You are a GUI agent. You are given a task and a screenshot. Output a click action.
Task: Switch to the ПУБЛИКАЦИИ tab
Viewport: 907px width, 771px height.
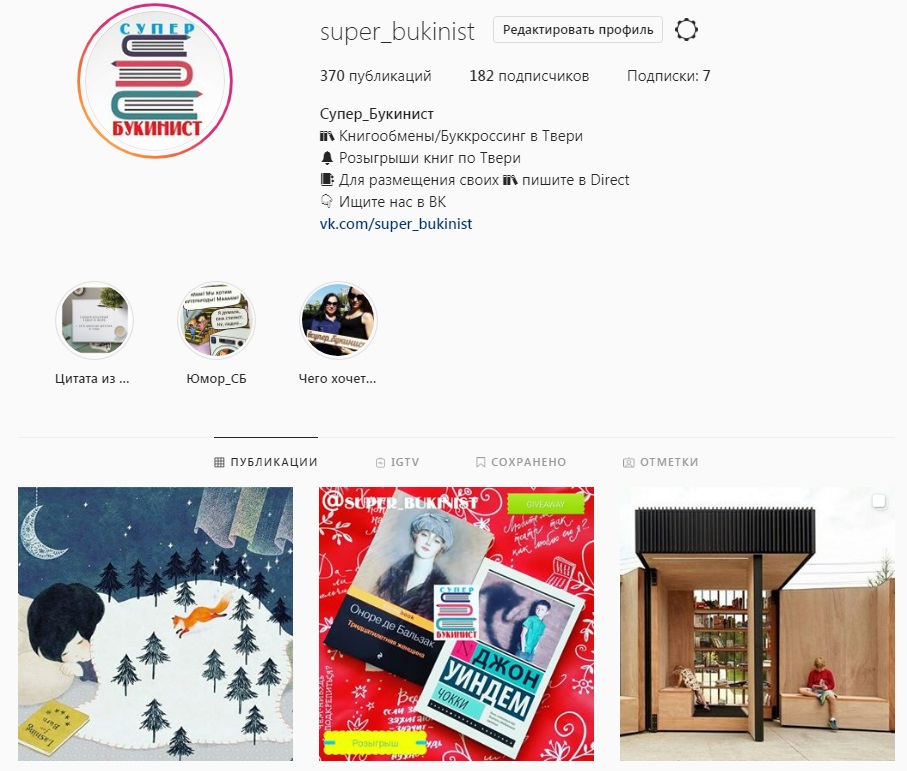(266, 462)
